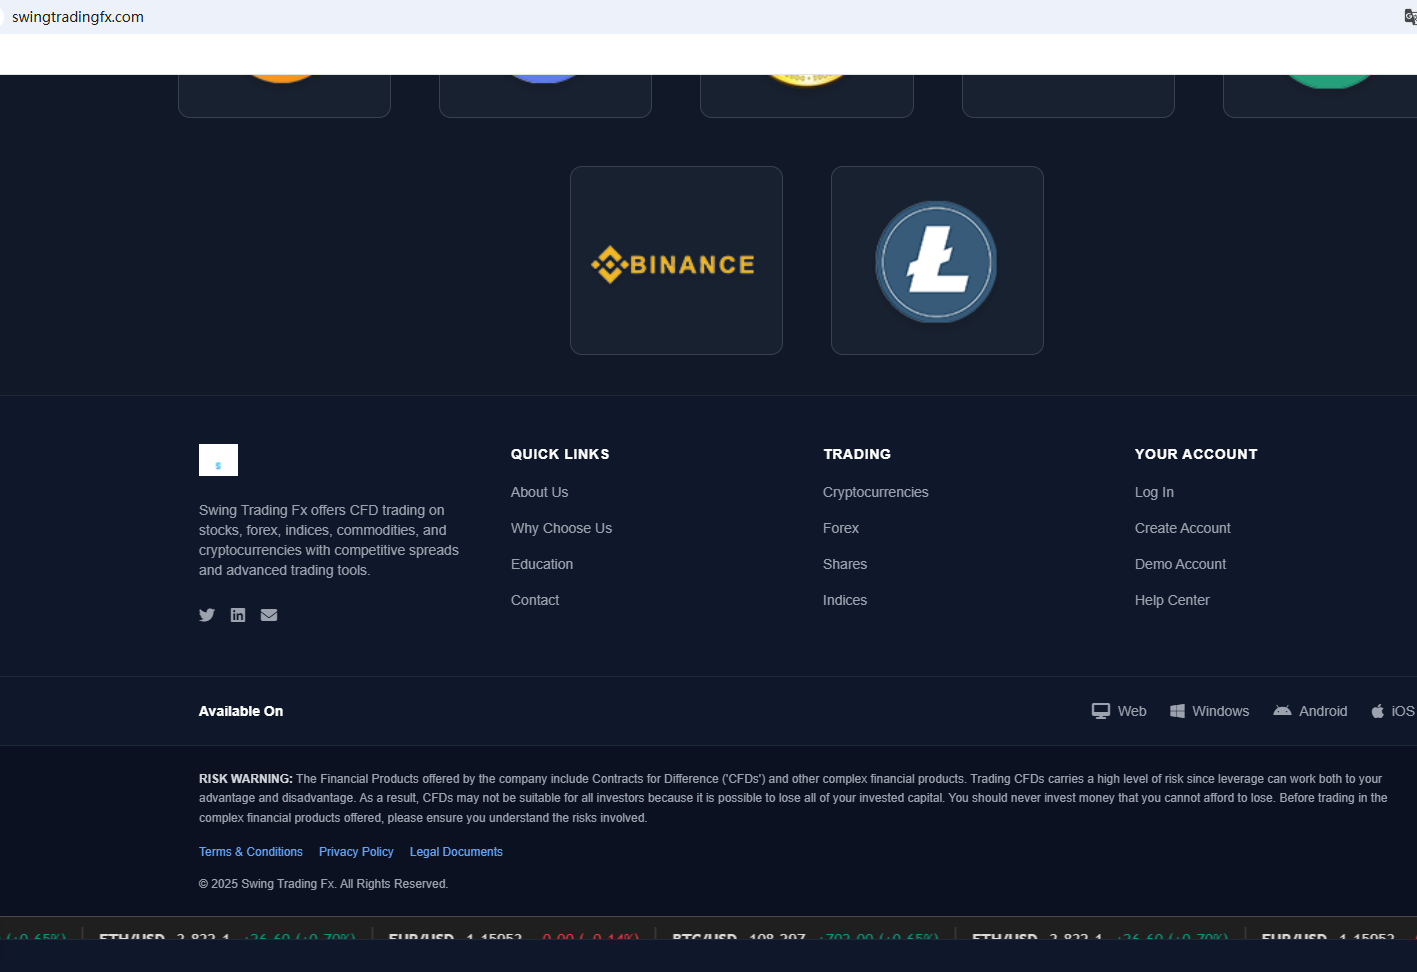The width and height of the screenshot is (1417, 972).
Task: Click the Windows platform label
Action: (x=1220, y=711)
